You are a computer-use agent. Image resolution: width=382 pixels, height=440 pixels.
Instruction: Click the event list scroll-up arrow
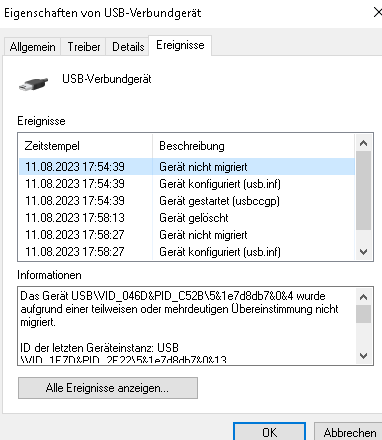point(363,143)
